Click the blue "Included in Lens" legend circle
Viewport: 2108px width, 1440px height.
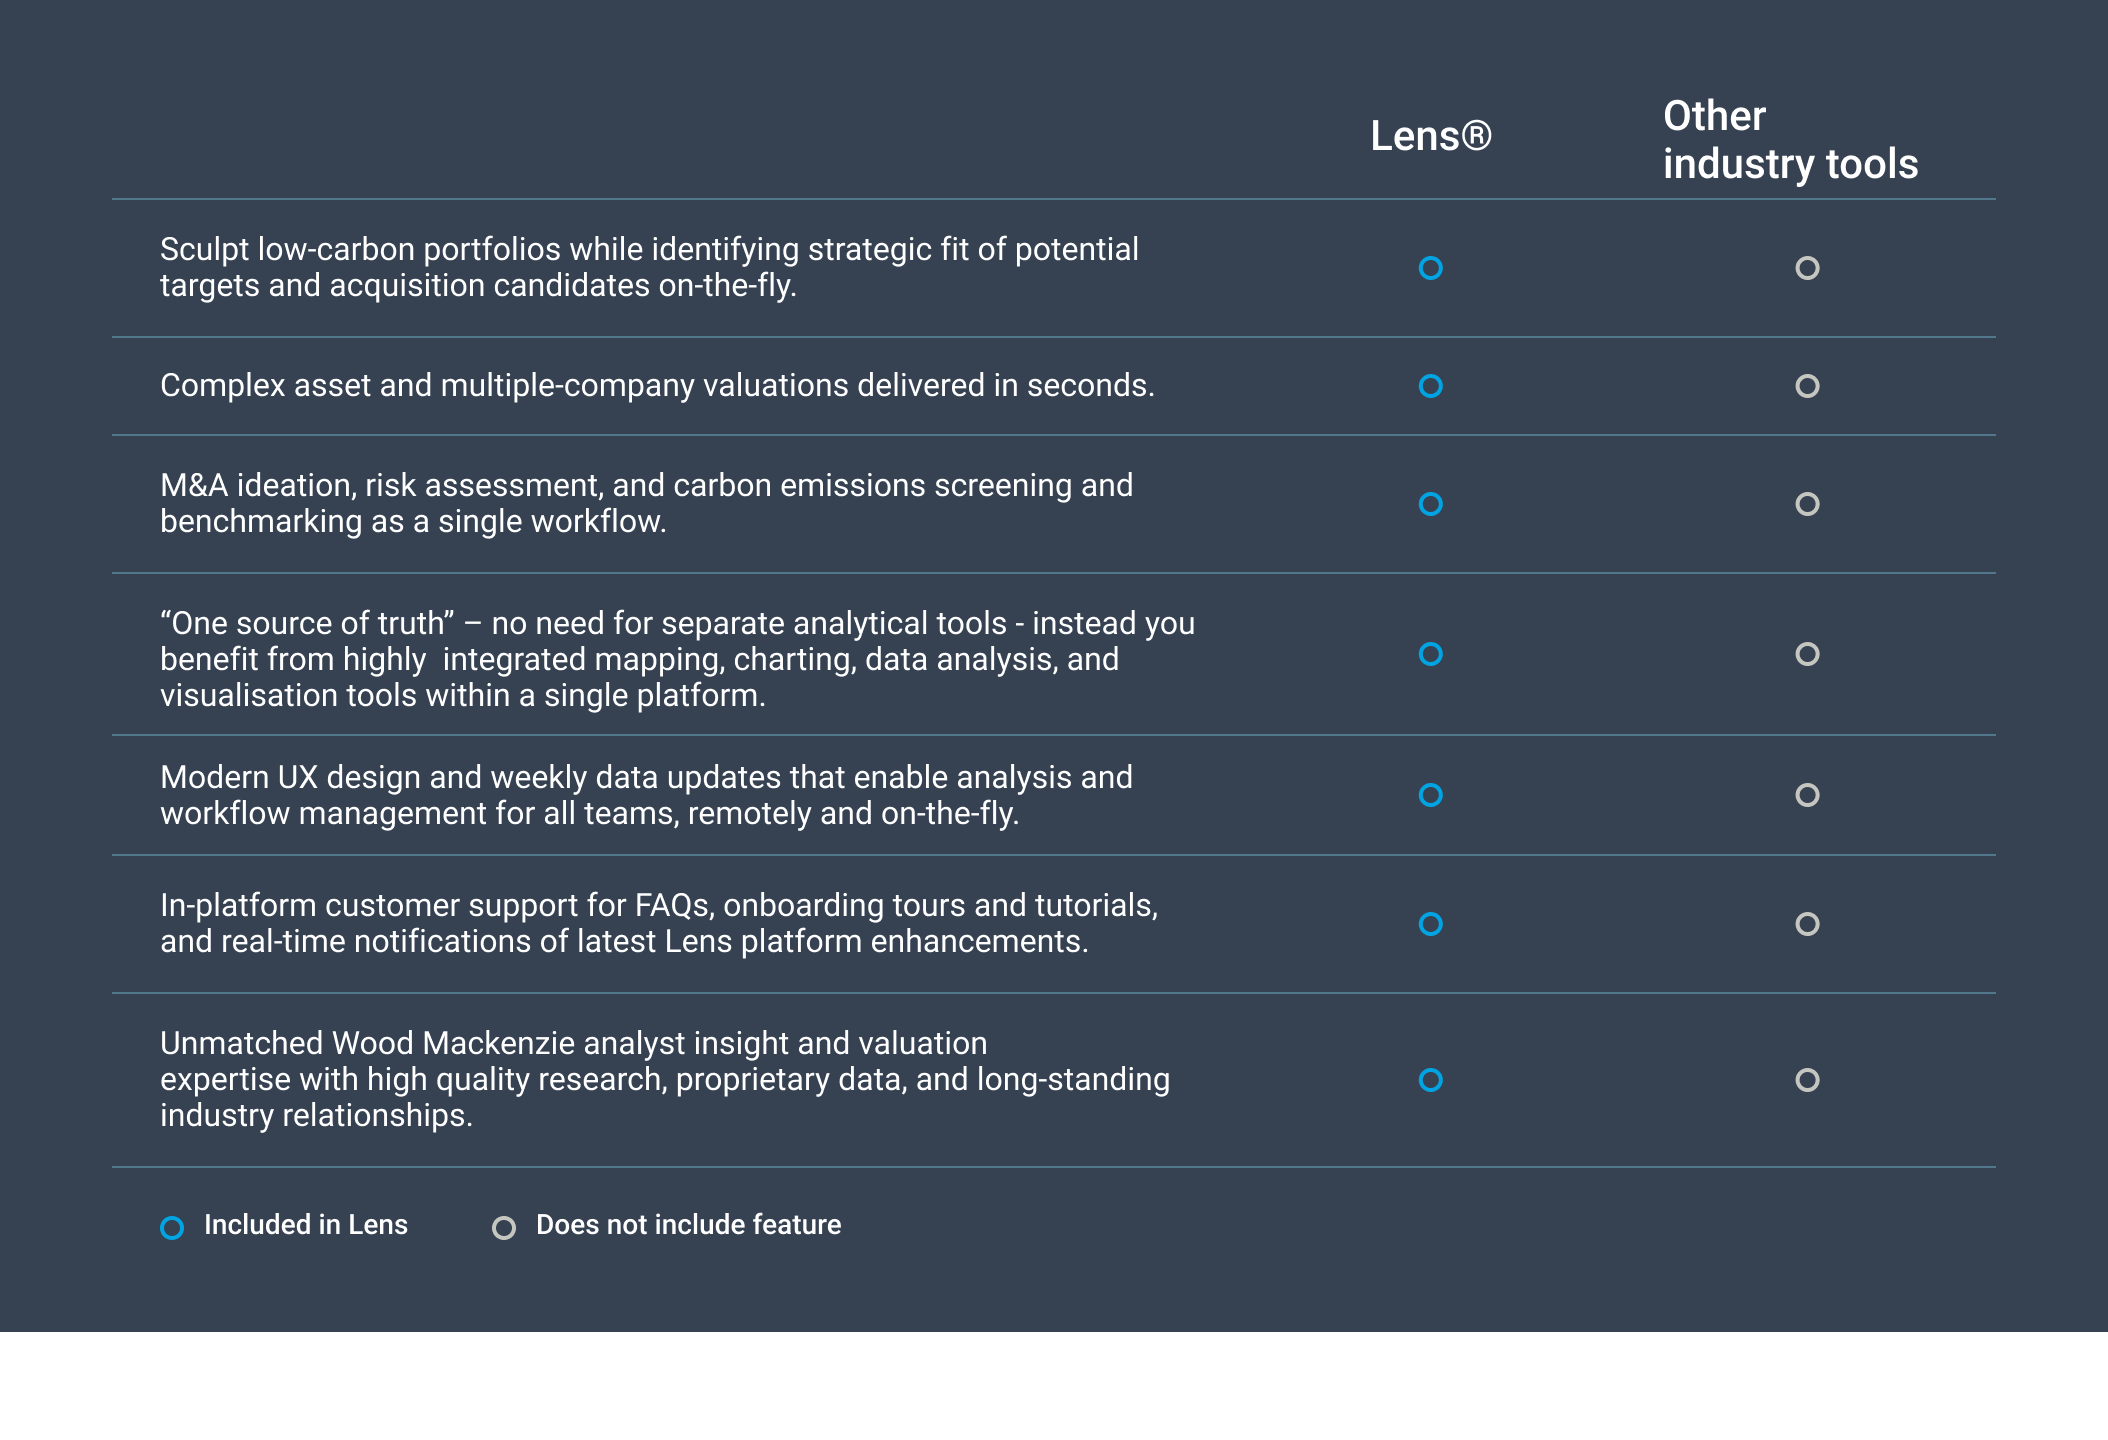(x=172, y=1228)
